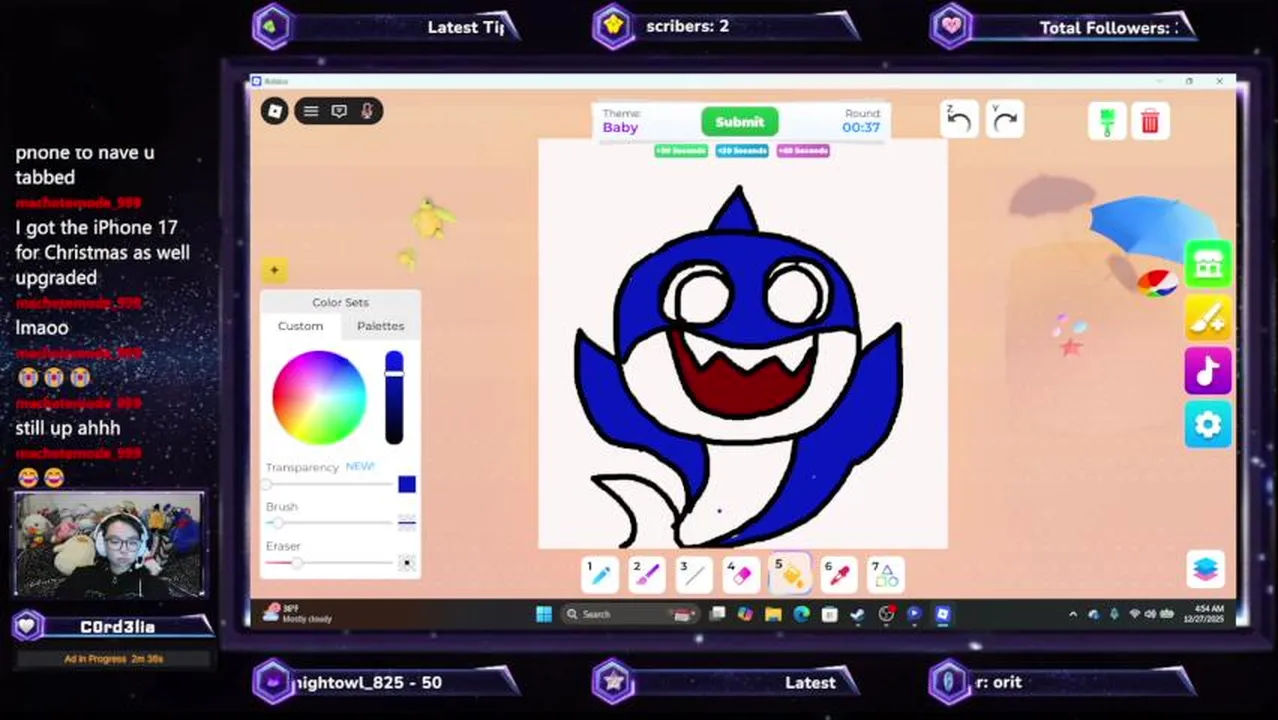The width and height of the screenshot is (1278, 720).
Task: Click the eraser size preview icon
Action: (406, 563)
